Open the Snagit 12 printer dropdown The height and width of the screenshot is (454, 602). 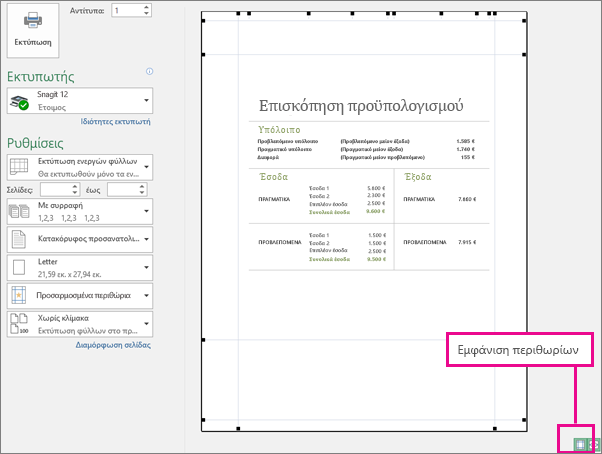[80, 101]
